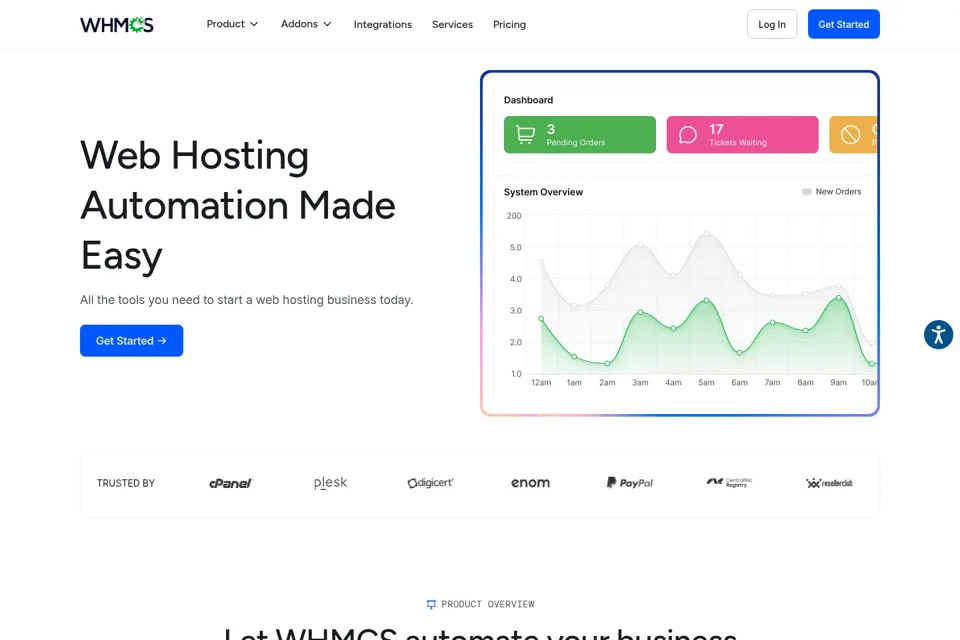
Task: Click the "PRODUCT OVERVIEW" label
Action: 488,604
